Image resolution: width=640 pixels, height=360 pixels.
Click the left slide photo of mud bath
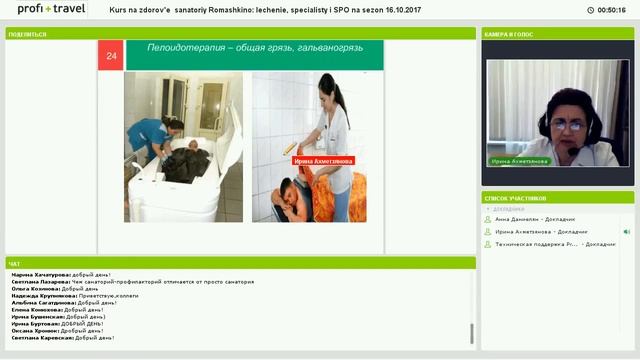coord(183,147)
